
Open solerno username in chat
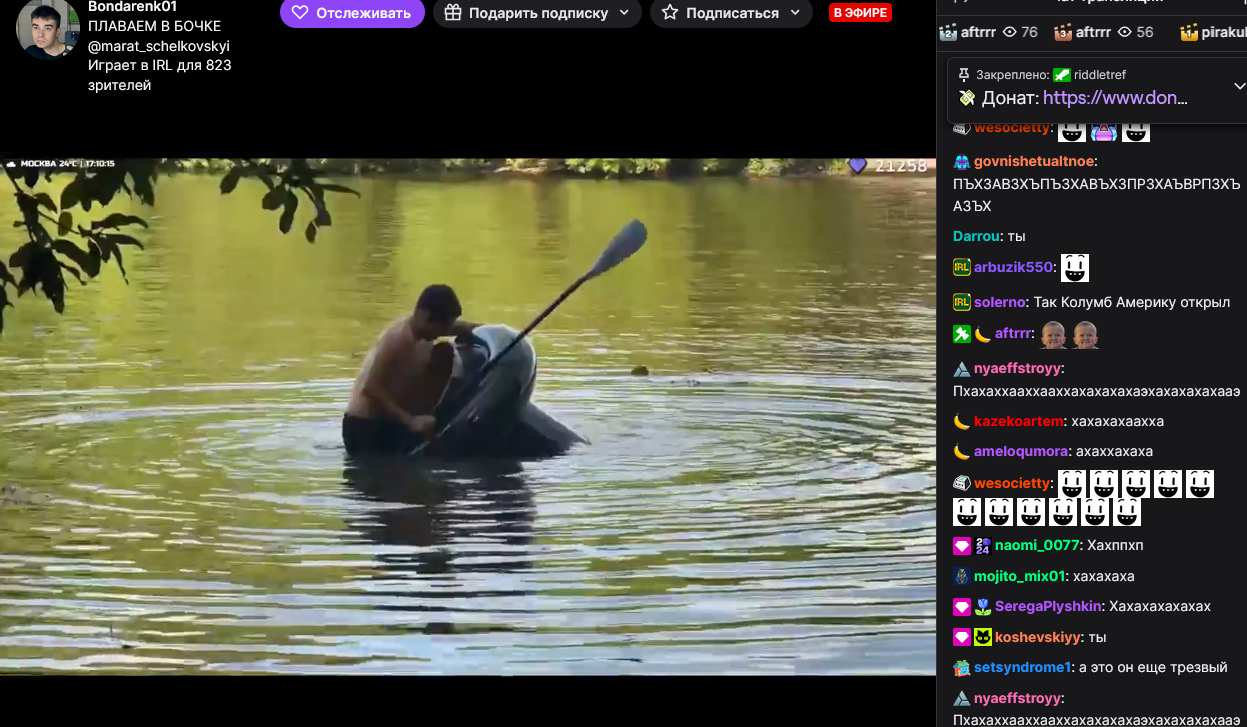tap(1000, 302)
